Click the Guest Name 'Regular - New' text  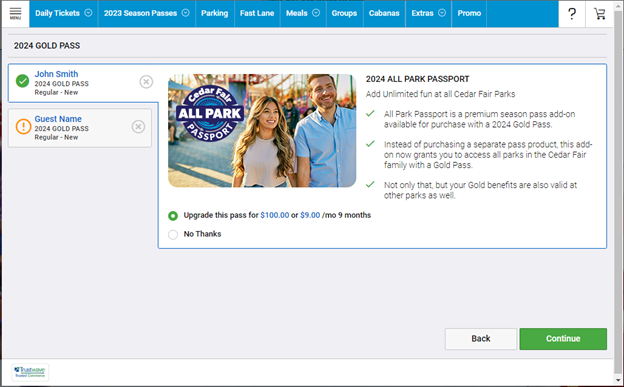pyautogui.click(x=56, y=137)
